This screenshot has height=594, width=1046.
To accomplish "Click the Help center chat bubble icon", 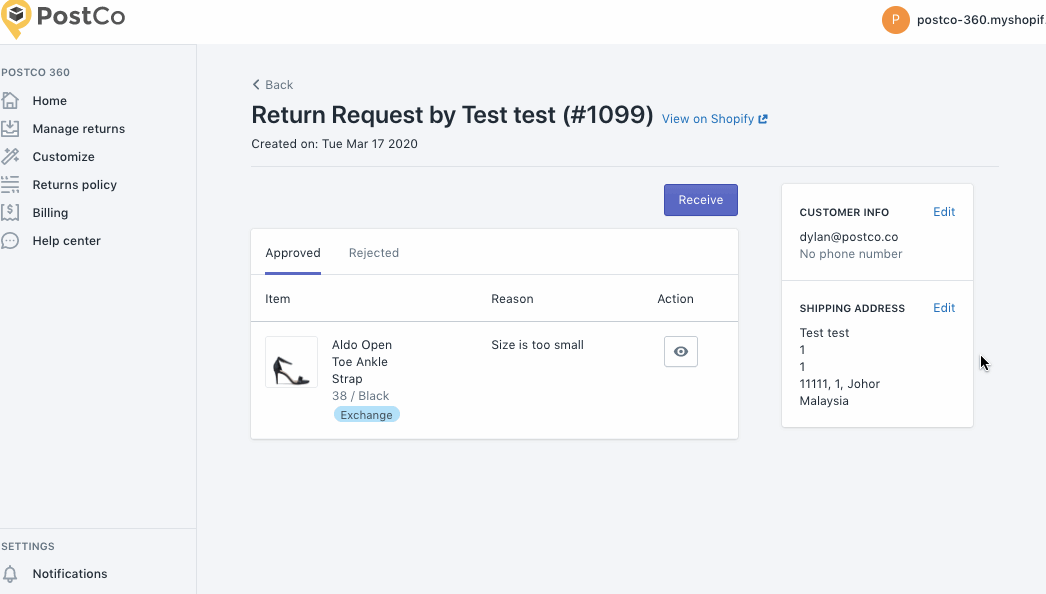I will (10, 241).
